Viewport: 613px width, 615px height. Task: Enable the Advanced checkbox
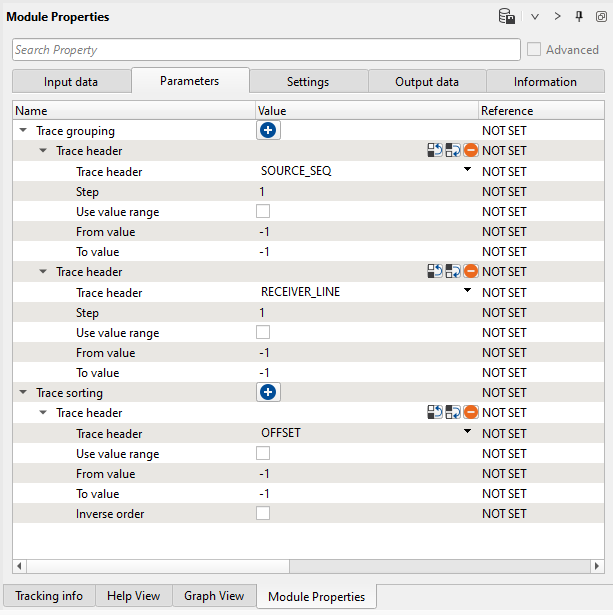tap(534, 50)
